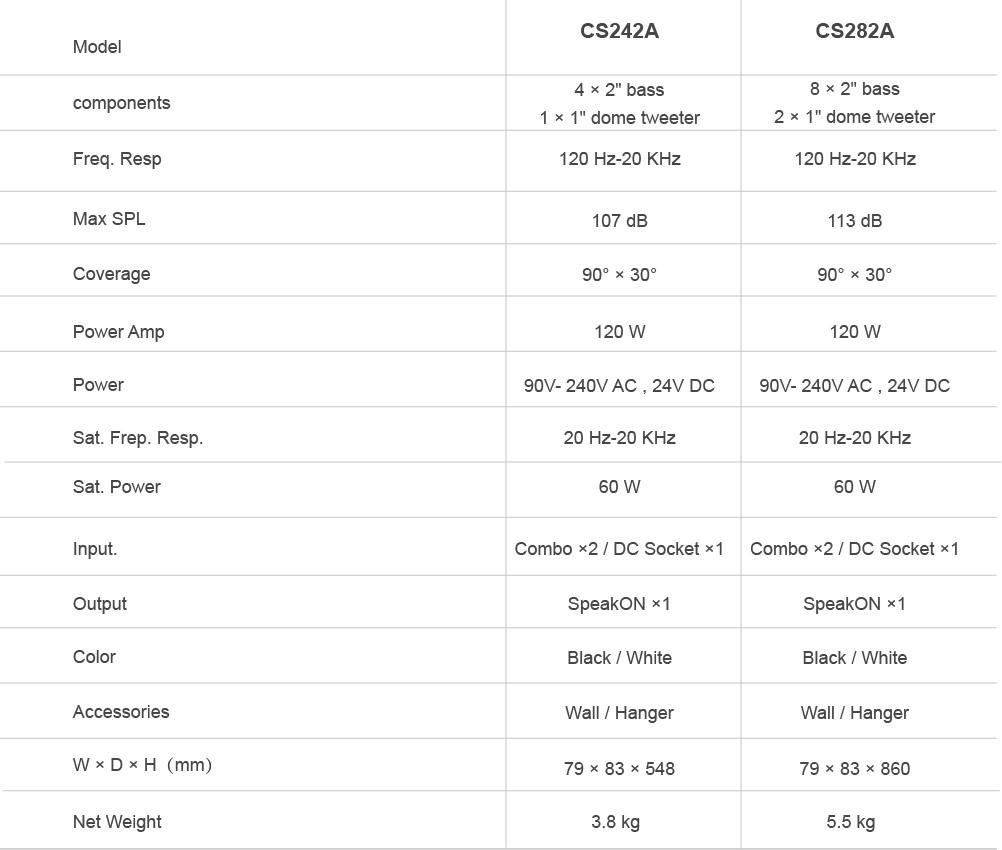Select the 79 × 83 × 548 dimensions cell

click(x=619, y=769)
